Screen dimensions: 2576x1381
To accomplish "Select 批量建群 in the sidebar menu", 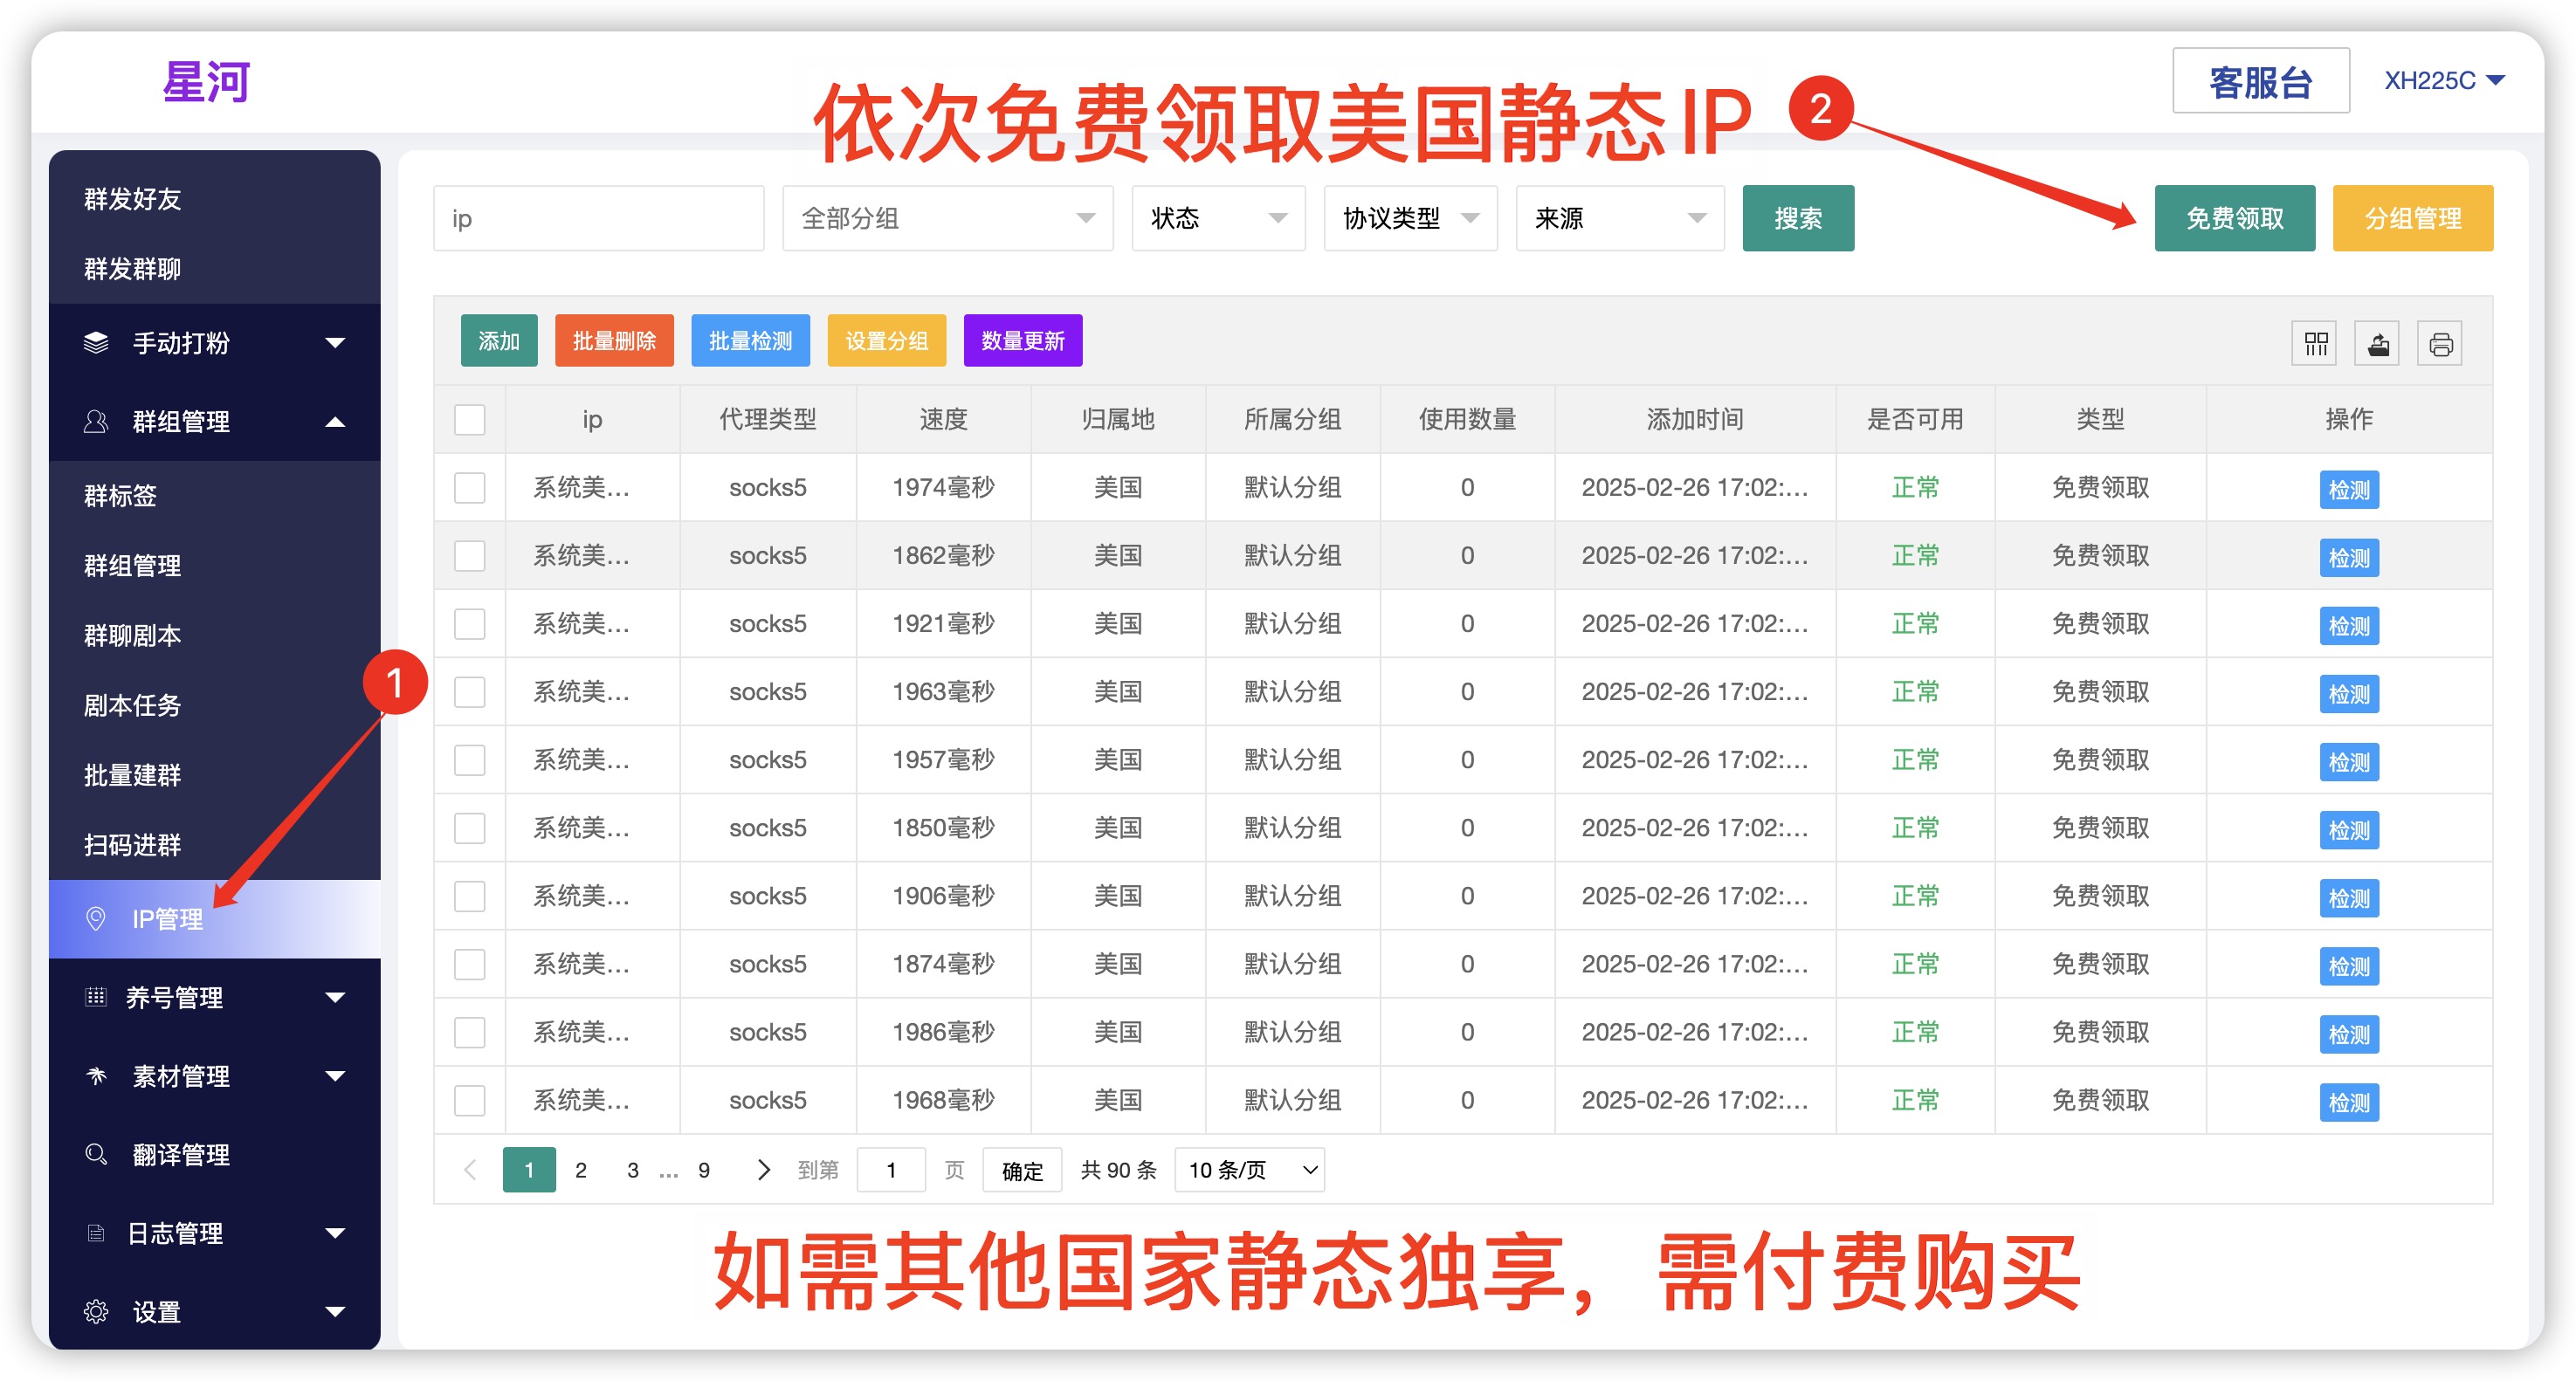I will pyautogui.click(x=133, y=775).
